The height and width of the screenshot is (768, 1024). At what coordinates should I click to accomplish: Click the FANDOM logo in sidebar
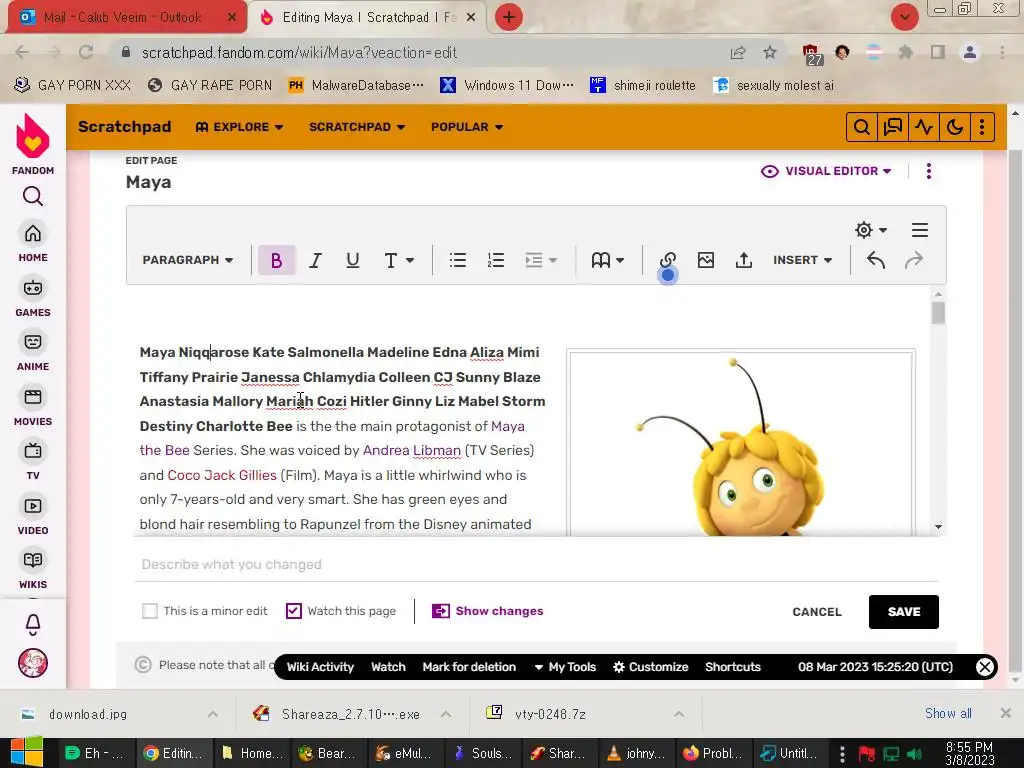pos(33,144)
